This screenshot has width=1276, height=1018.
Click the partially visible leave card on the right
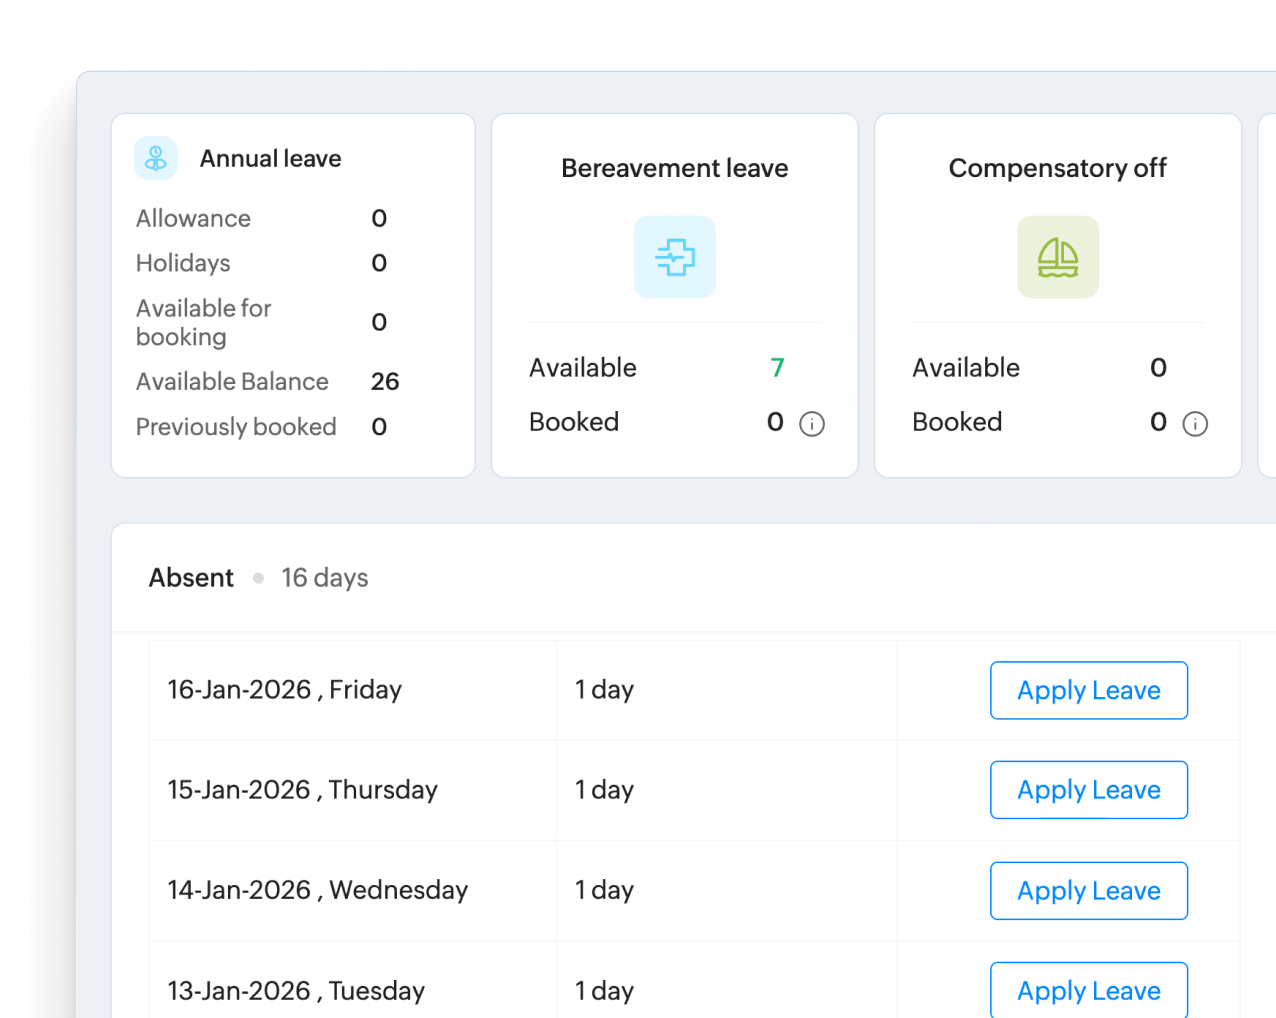(1268, 295)
